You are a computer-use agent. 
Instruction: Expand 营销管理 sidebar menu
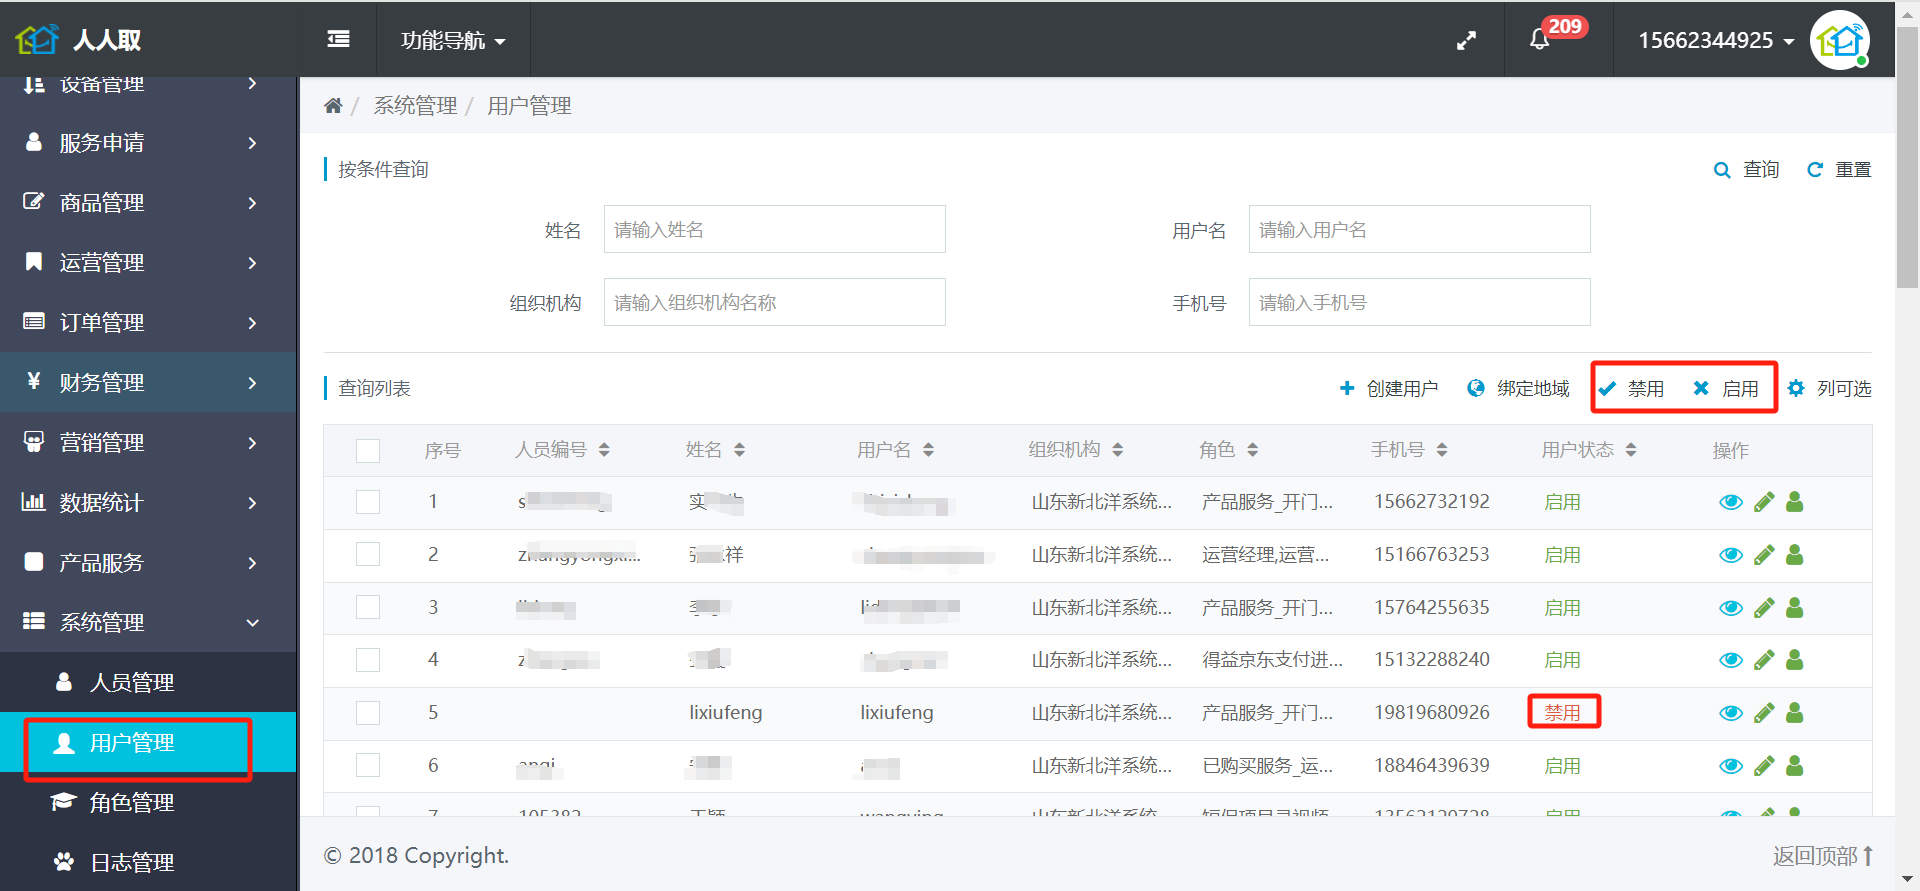pyautogui.click(x=148, y=442)
